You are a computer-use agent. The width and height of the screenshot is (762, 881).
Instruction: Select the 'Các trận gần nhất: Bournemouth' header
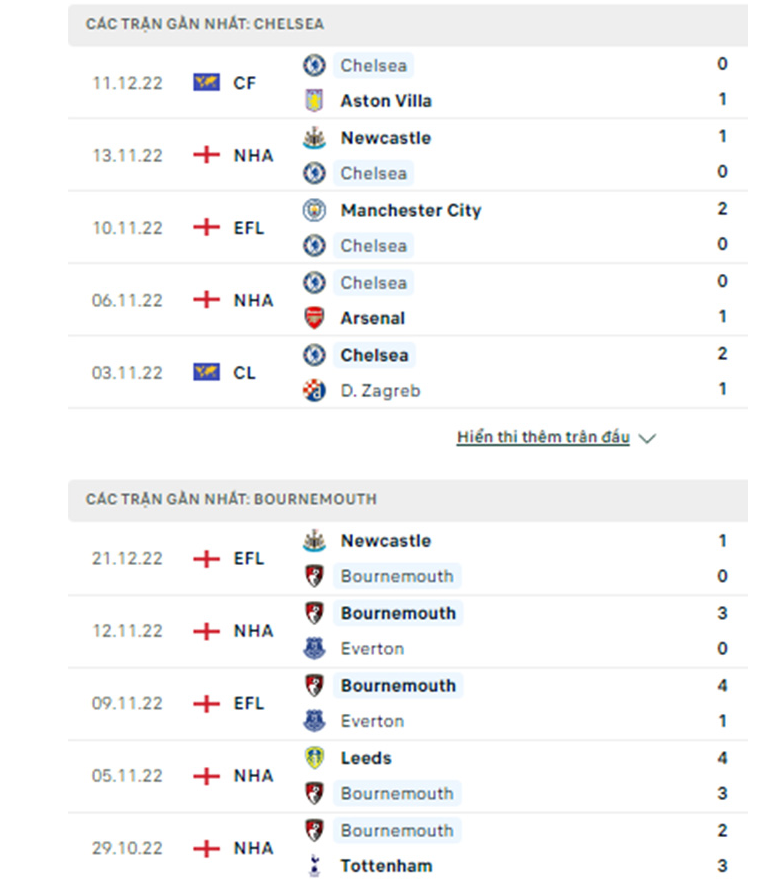408,499
